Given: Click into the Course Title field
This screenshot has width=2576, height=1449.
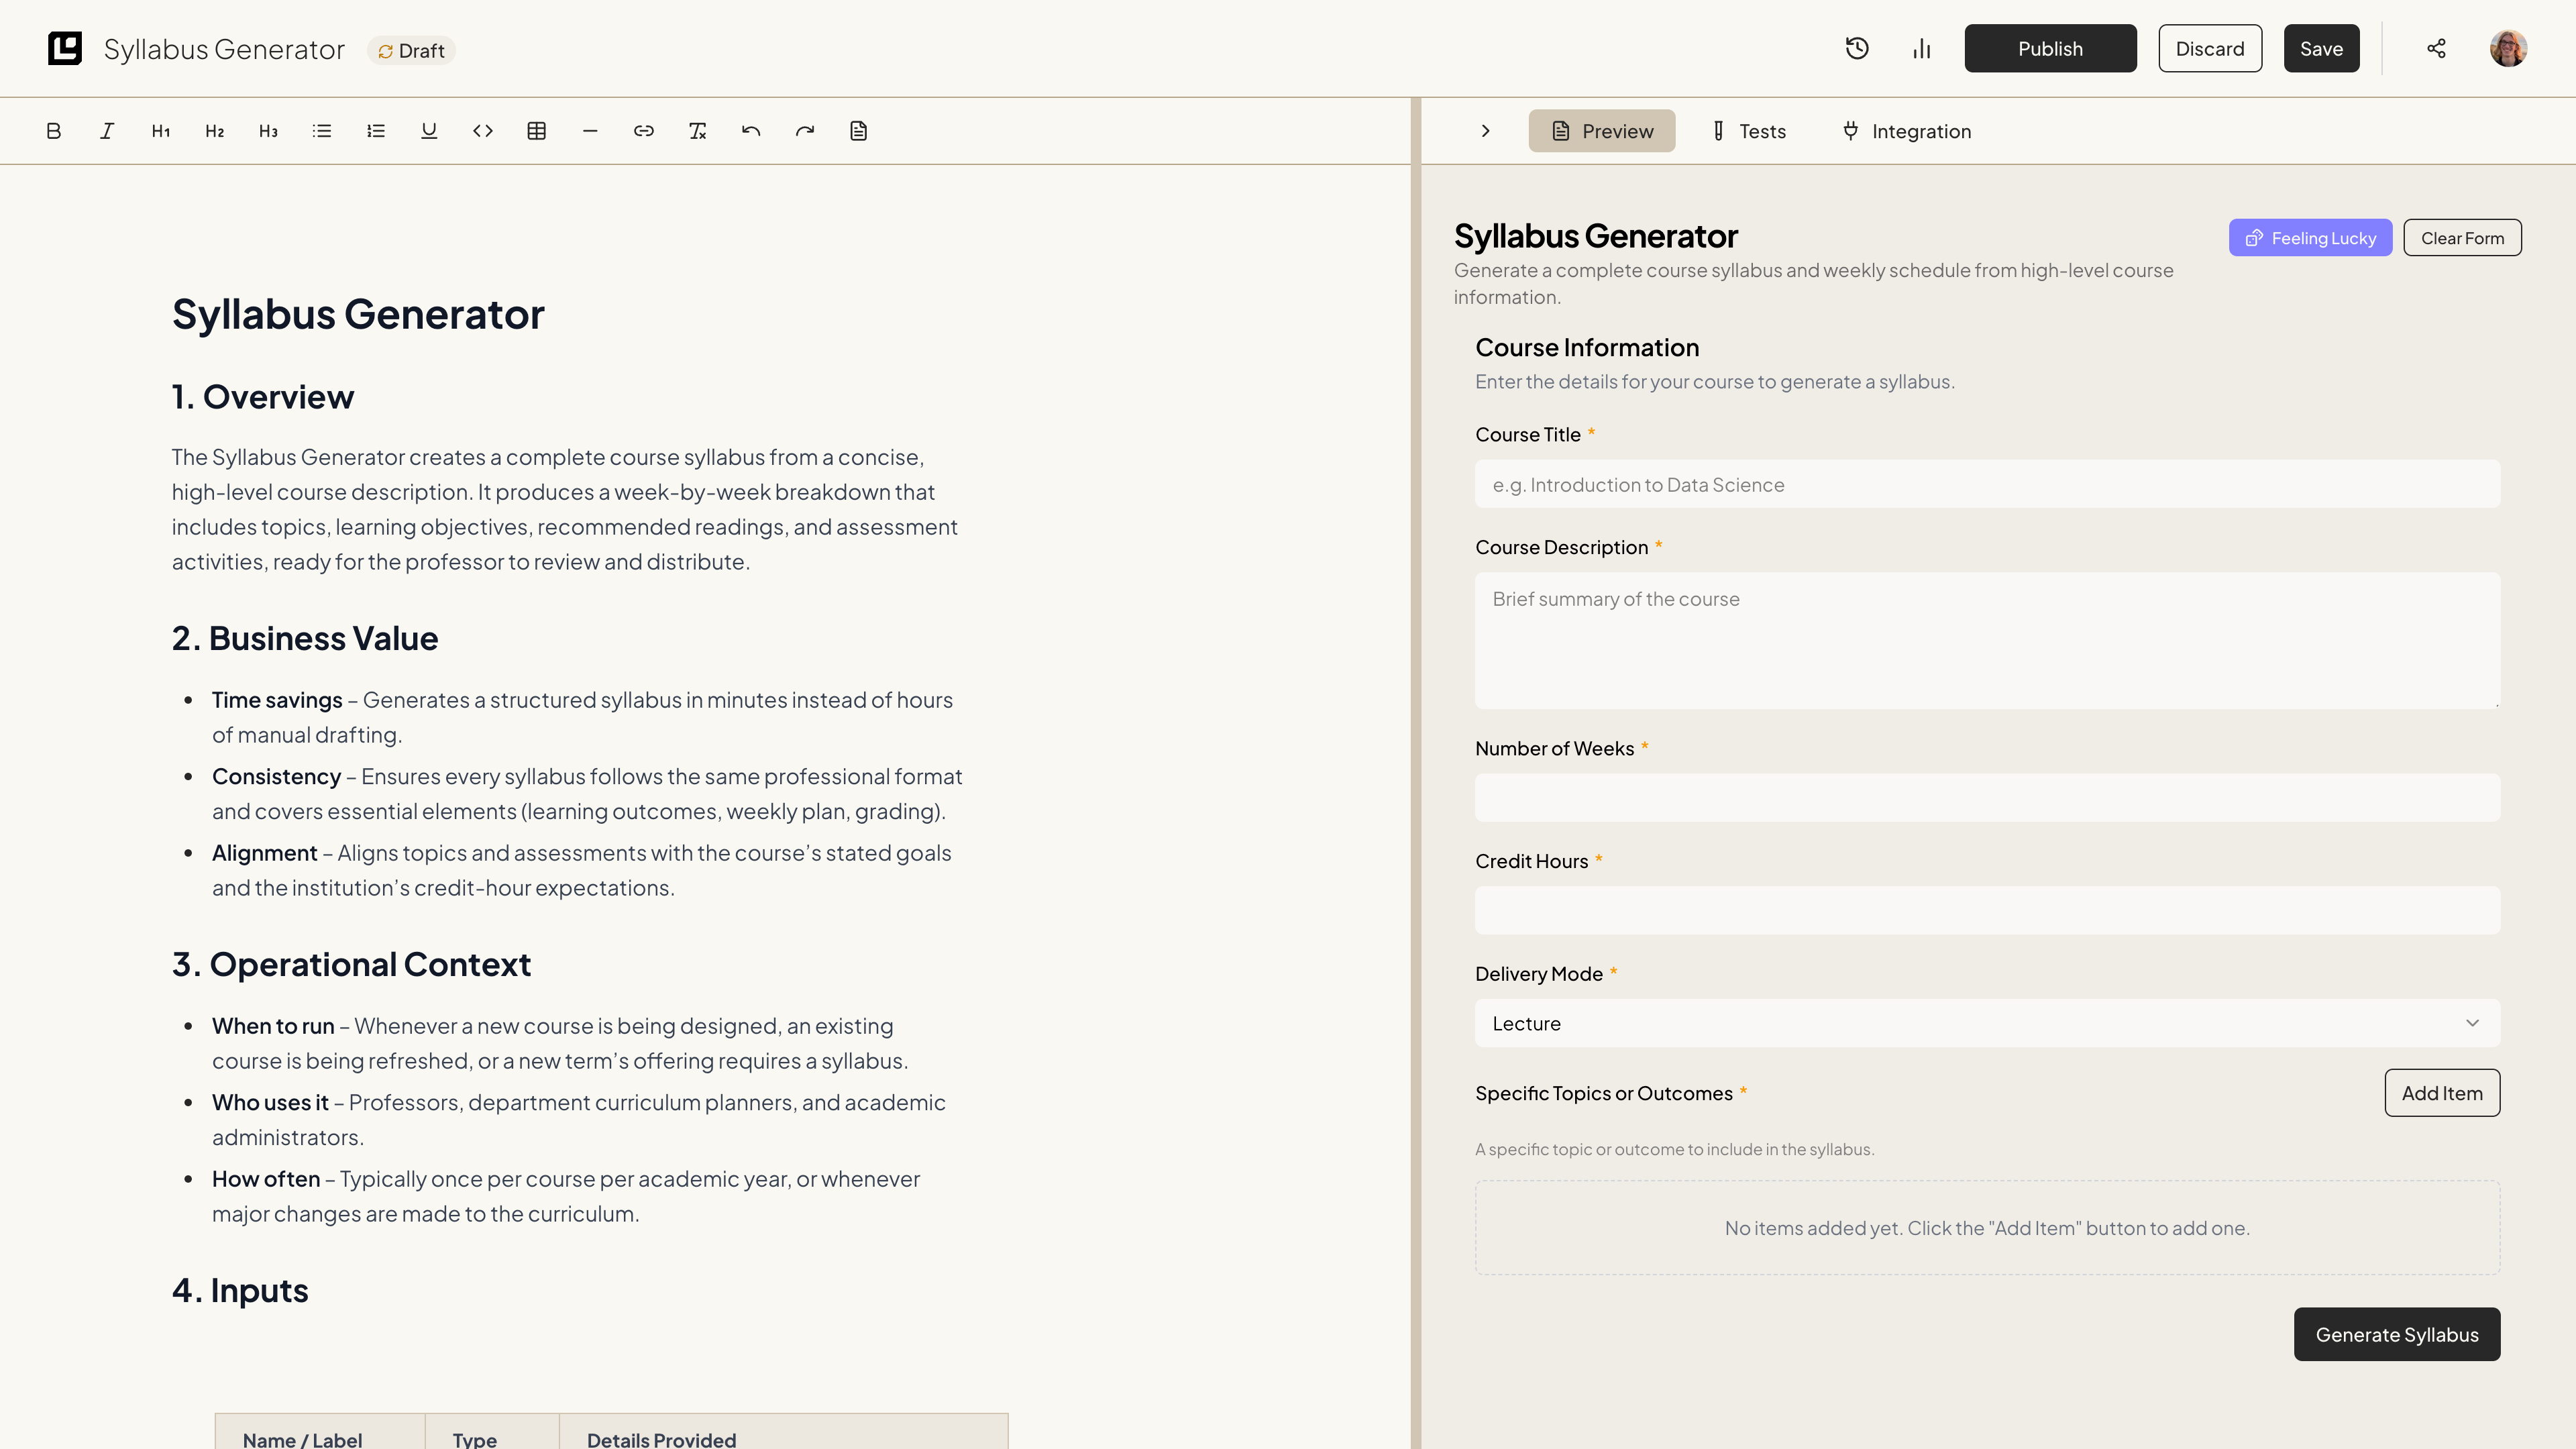Looking at the screenshot, I should click(x=1987, y=485).
